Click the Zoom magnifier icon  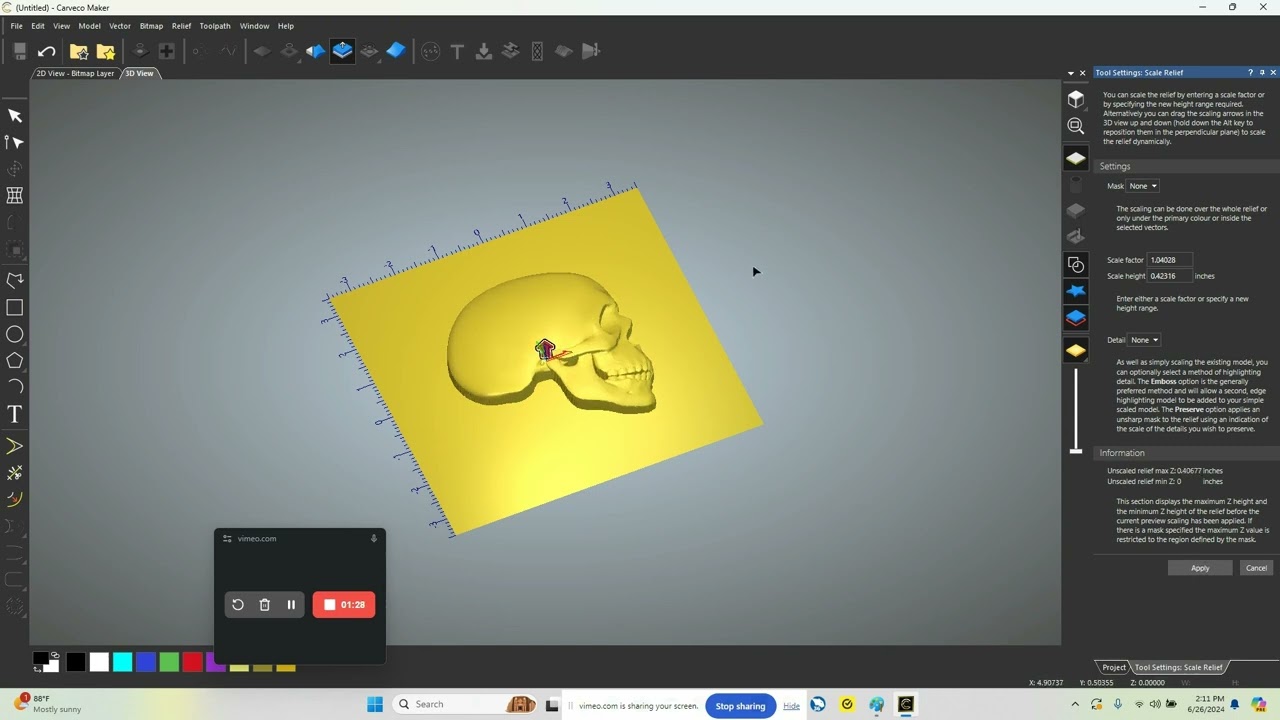1076,126
